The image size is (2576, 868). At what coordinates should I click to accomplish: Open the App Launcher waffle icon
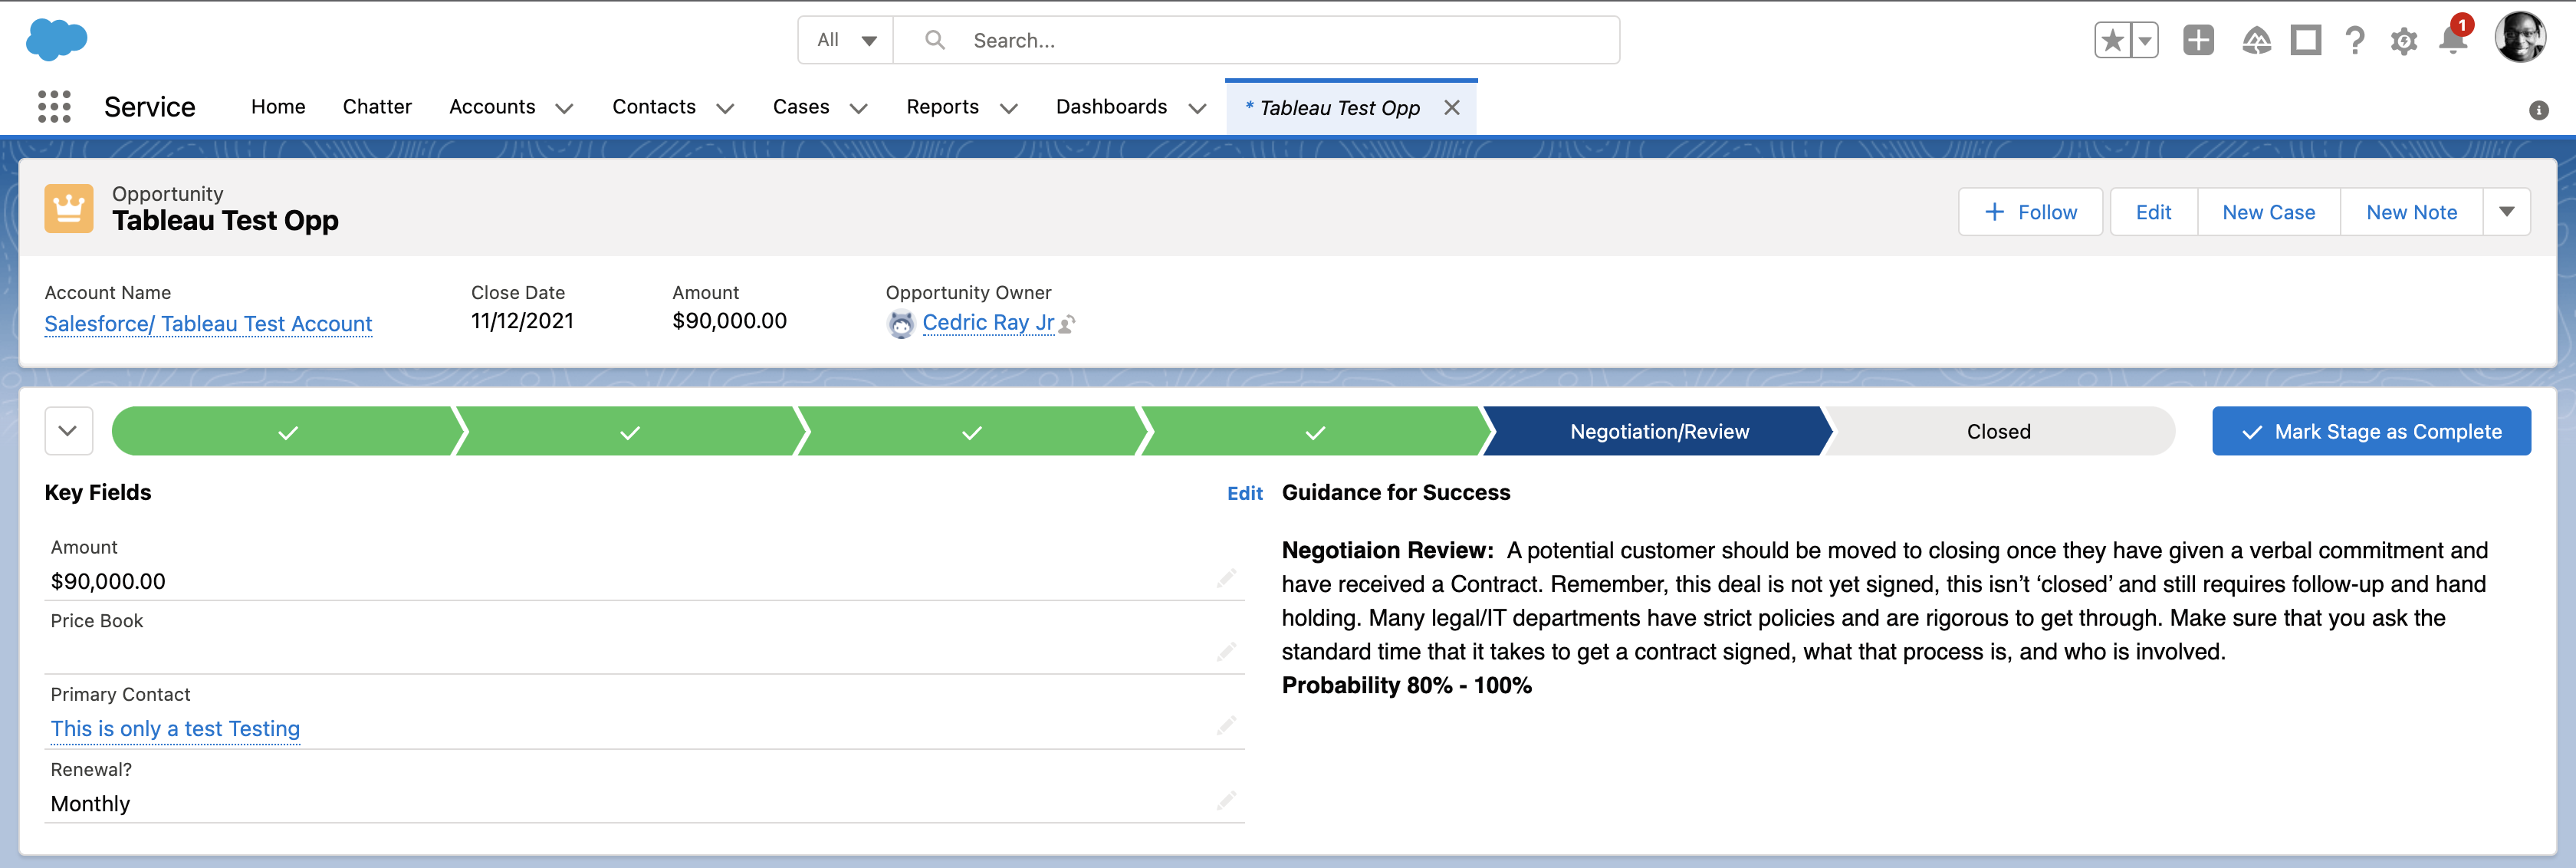(x=54, y=107)
